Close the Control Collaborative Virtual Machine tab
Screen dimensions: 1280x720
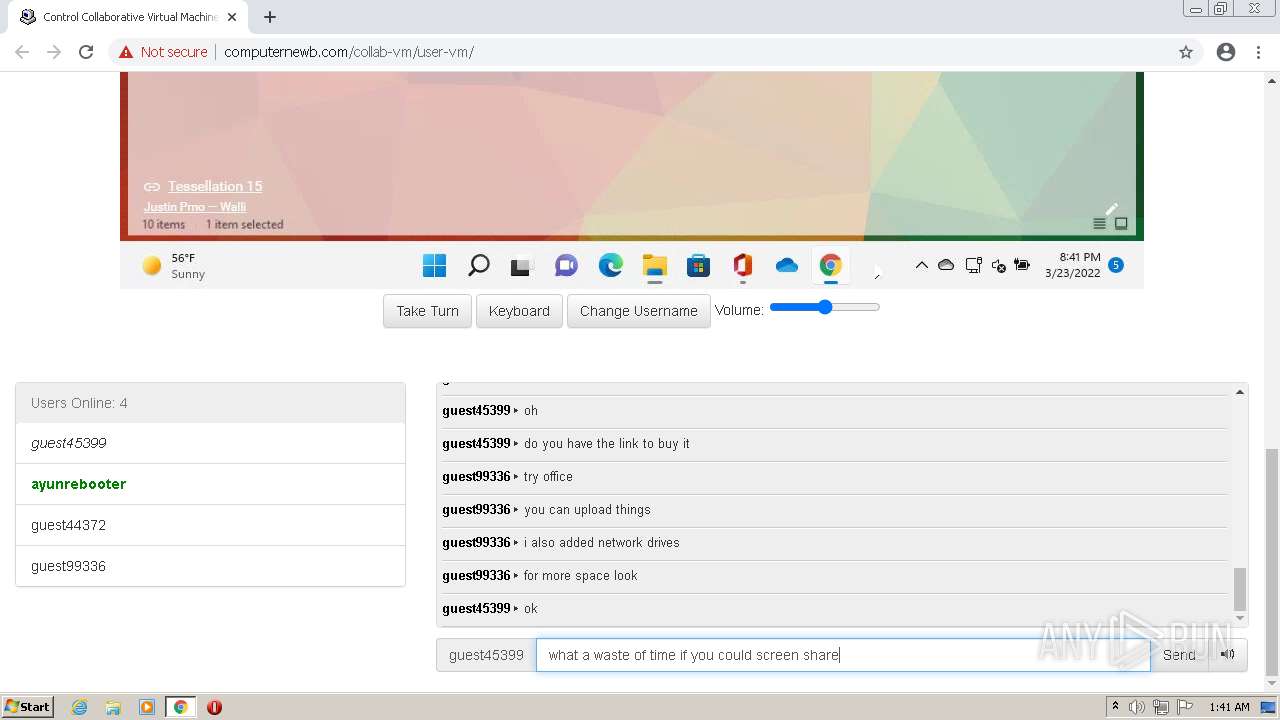232,17
